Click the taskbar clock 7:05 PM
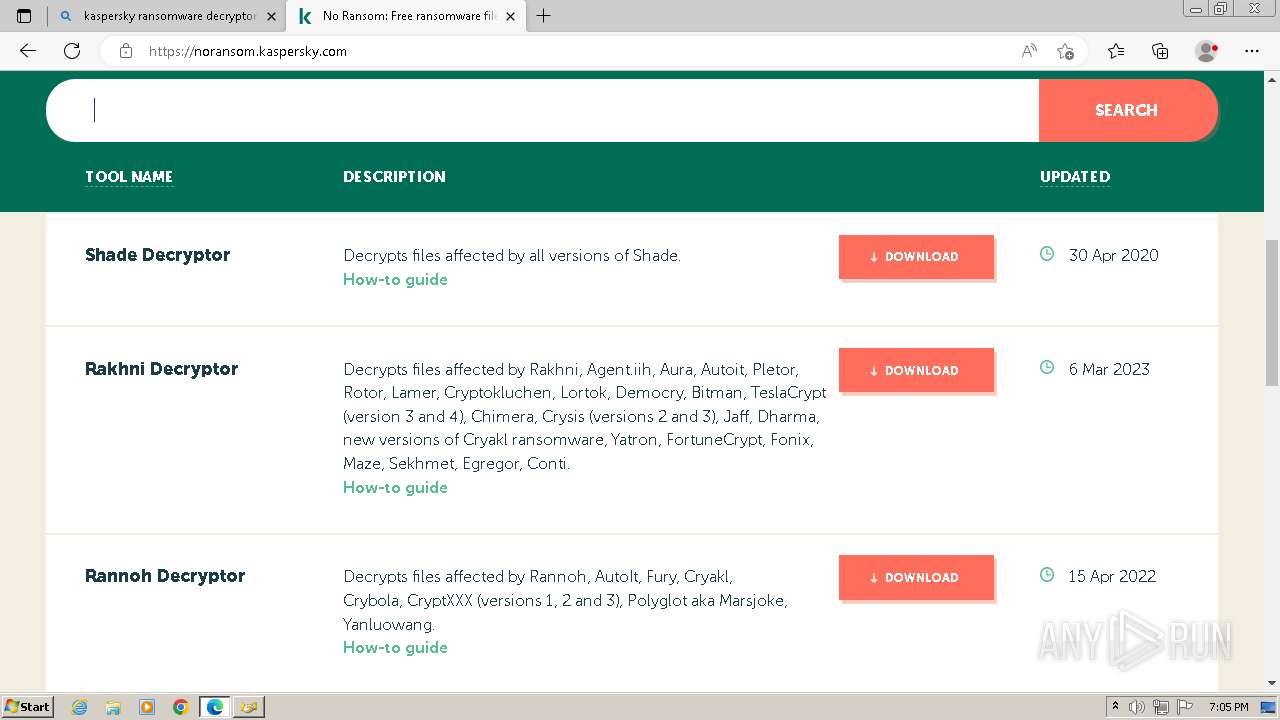 point(1228,707)
